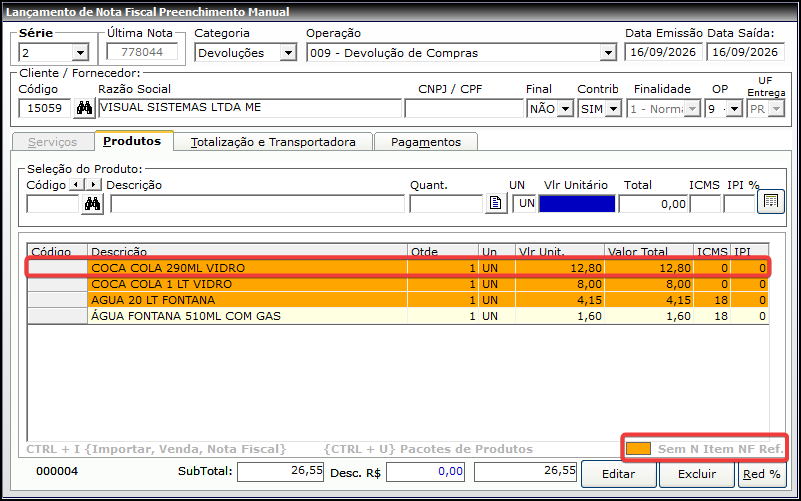This screenshot has width=801, height=501.
Task: Open the Totalização e Transportadora tab
Action: pyautogui.click(x=273, y=142)
